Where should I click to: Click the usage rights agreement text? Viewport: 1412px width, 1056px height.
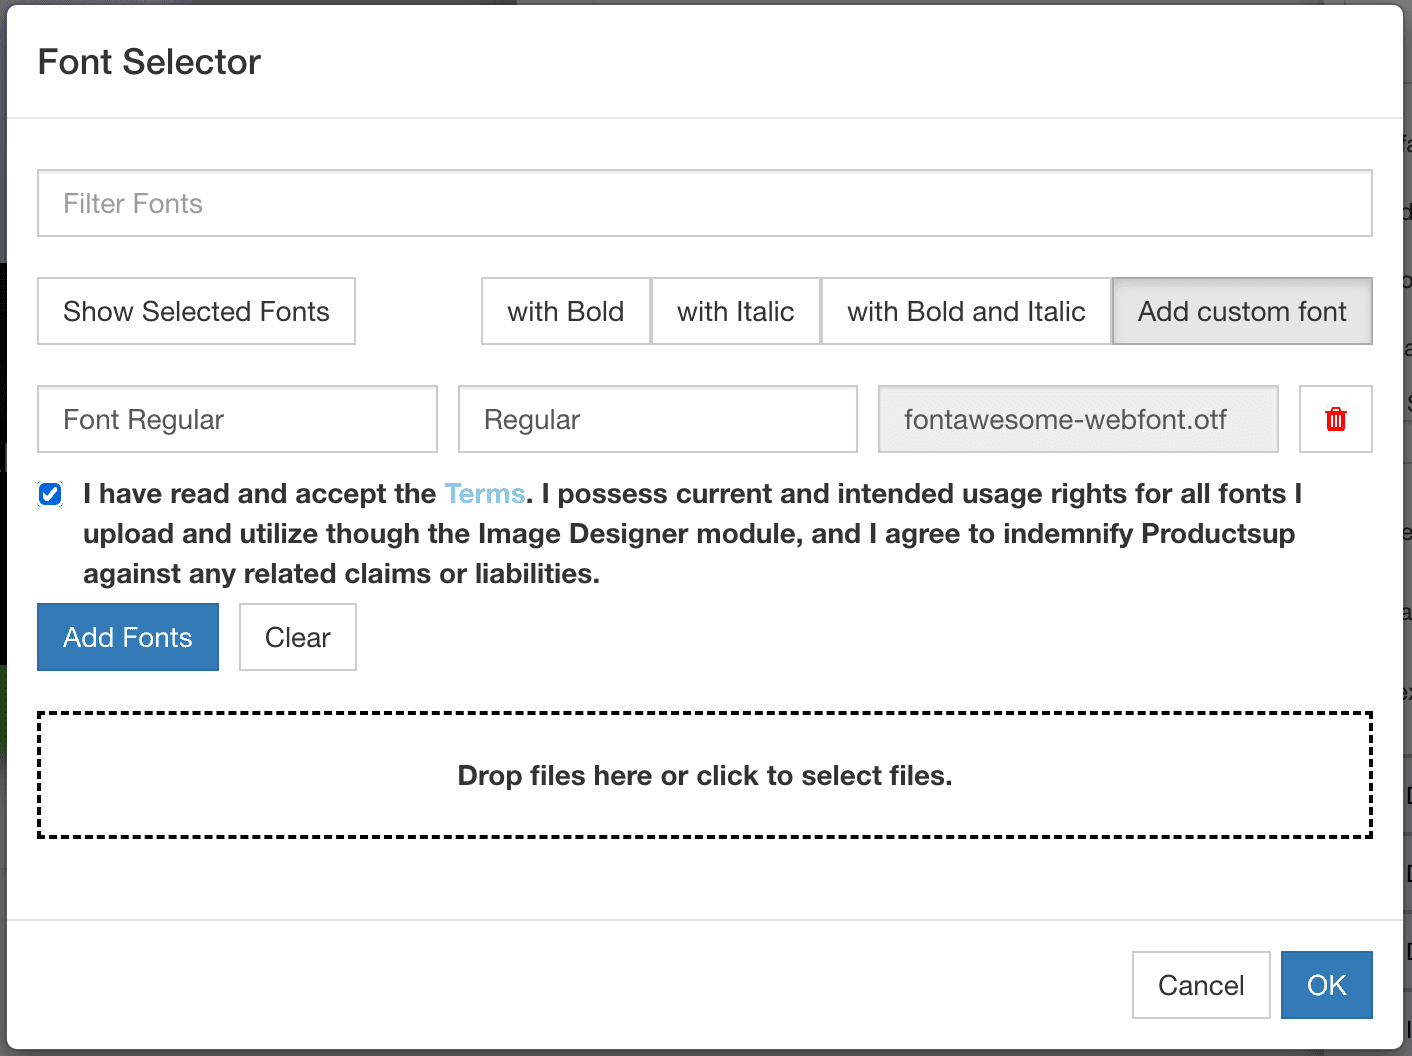coord(690,534)
